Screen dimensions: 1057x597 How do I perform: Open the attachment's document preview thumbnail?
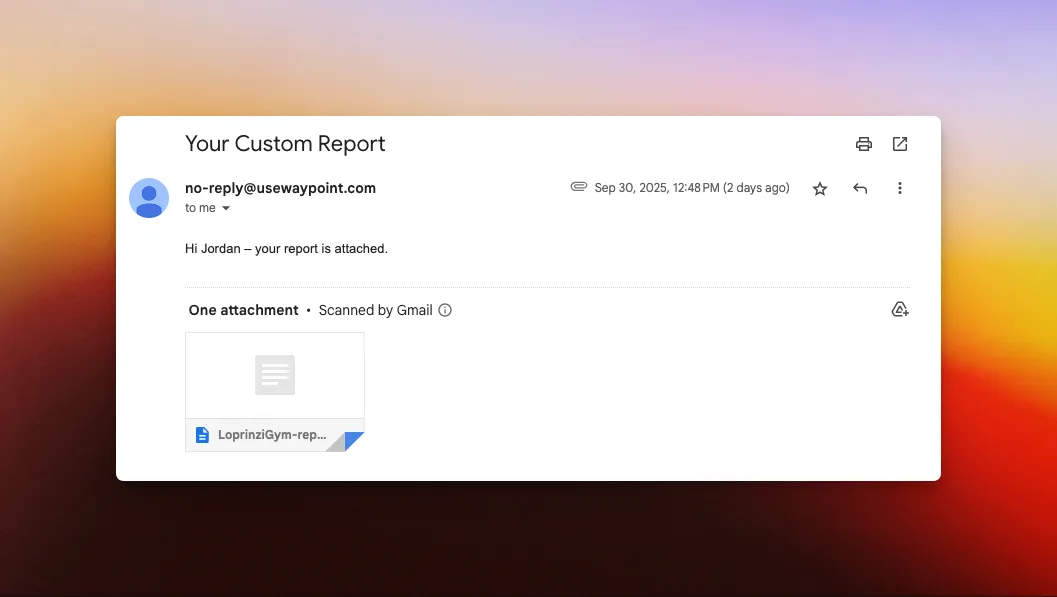tap(275, 375)
